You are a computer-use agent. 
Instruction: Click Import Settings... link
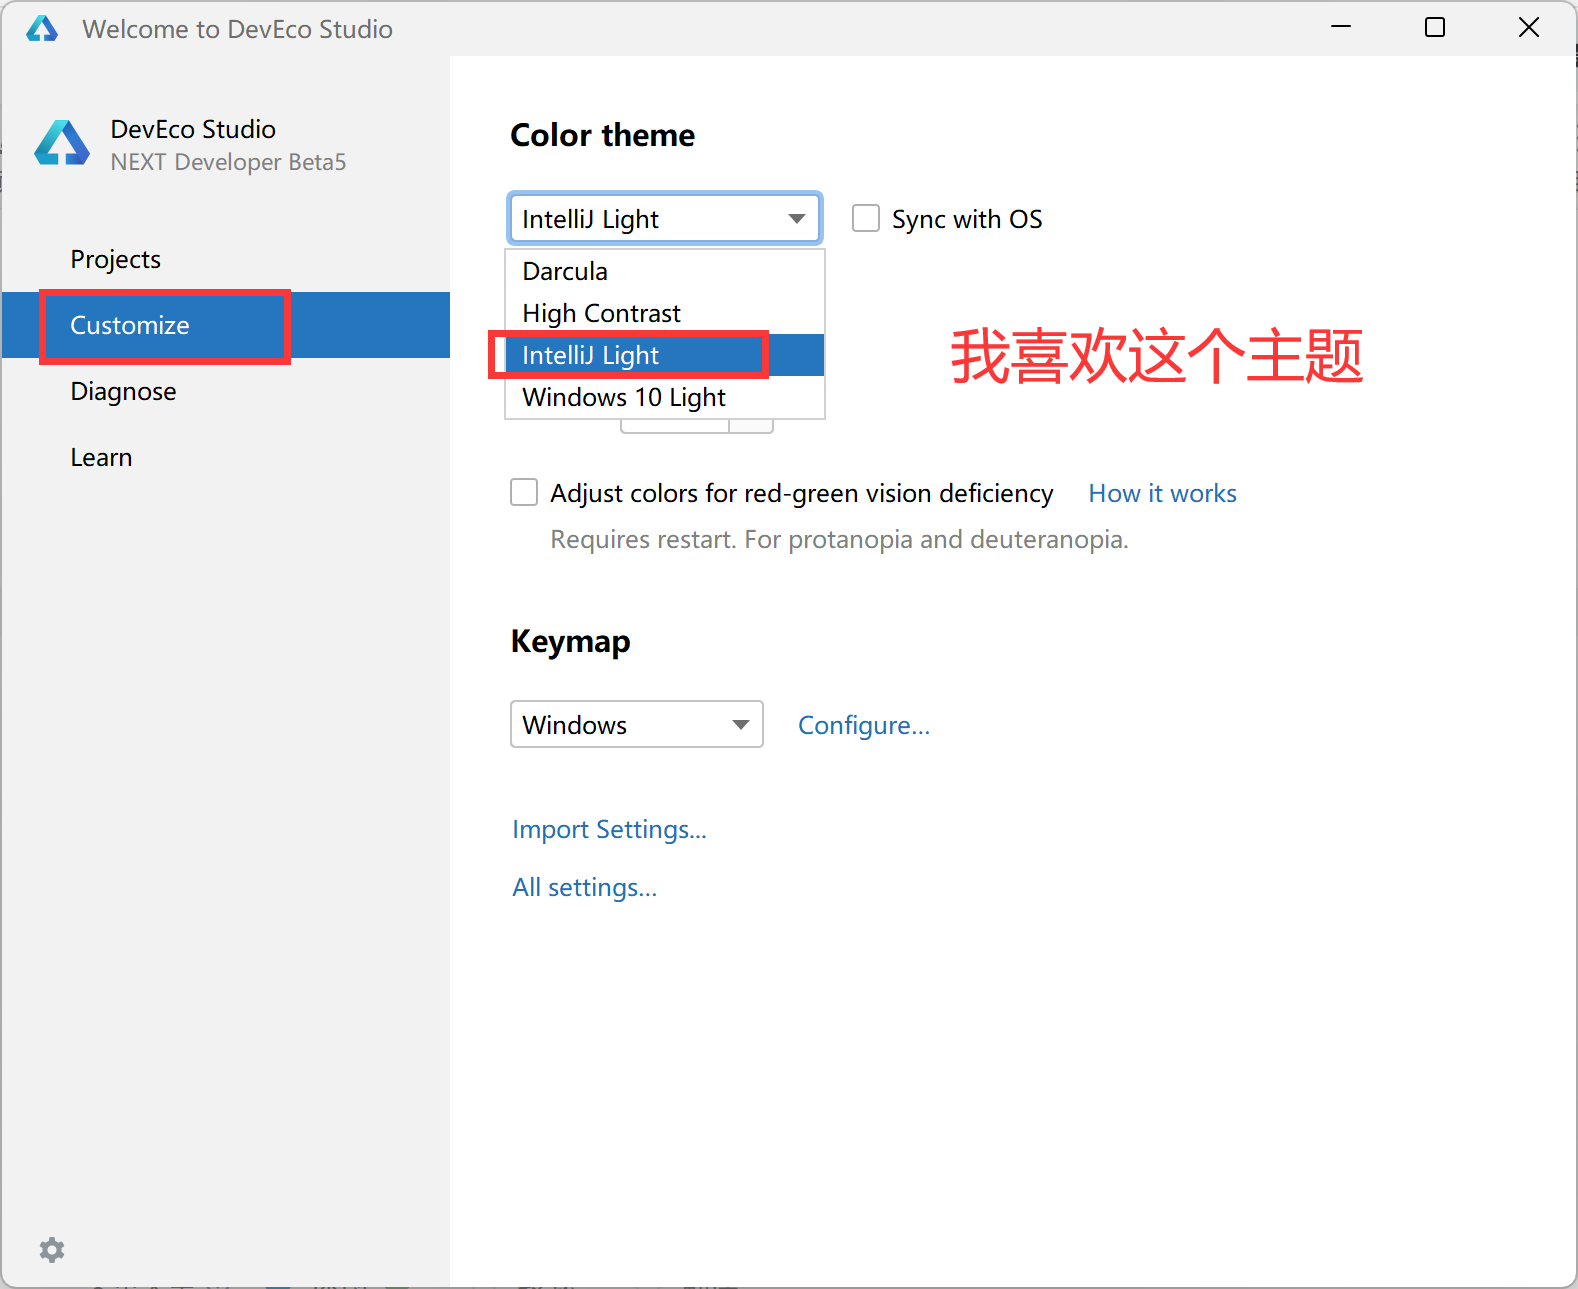609,829
